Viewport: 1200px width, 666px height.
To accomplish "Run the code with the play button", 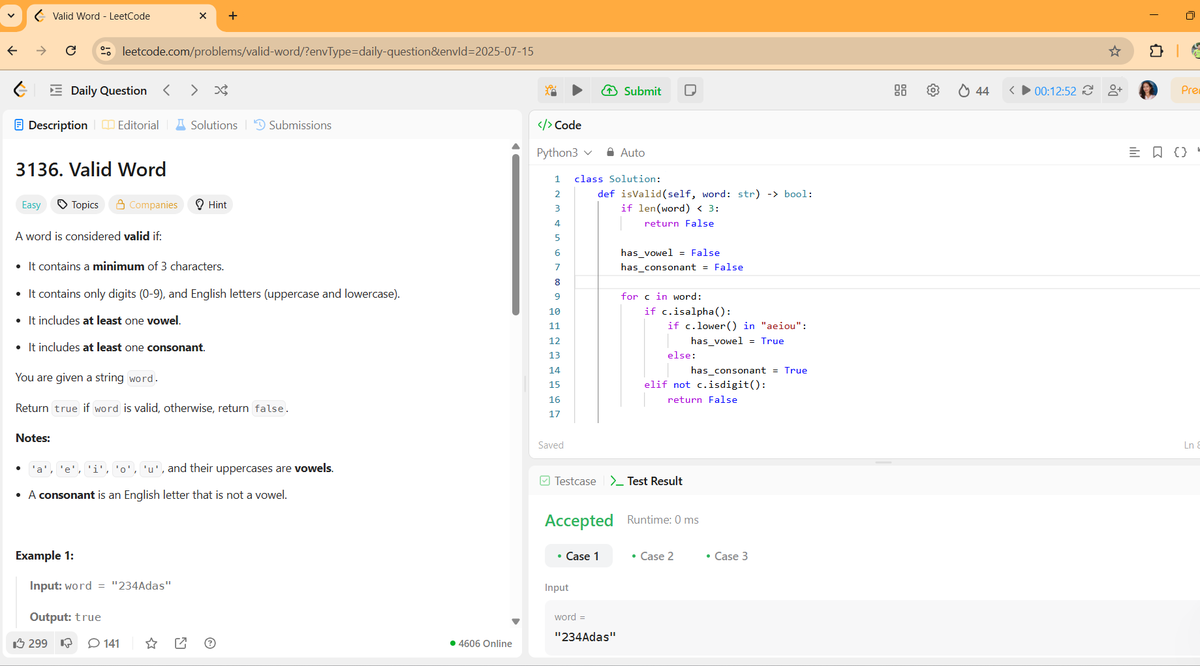I will click(577, 90).
